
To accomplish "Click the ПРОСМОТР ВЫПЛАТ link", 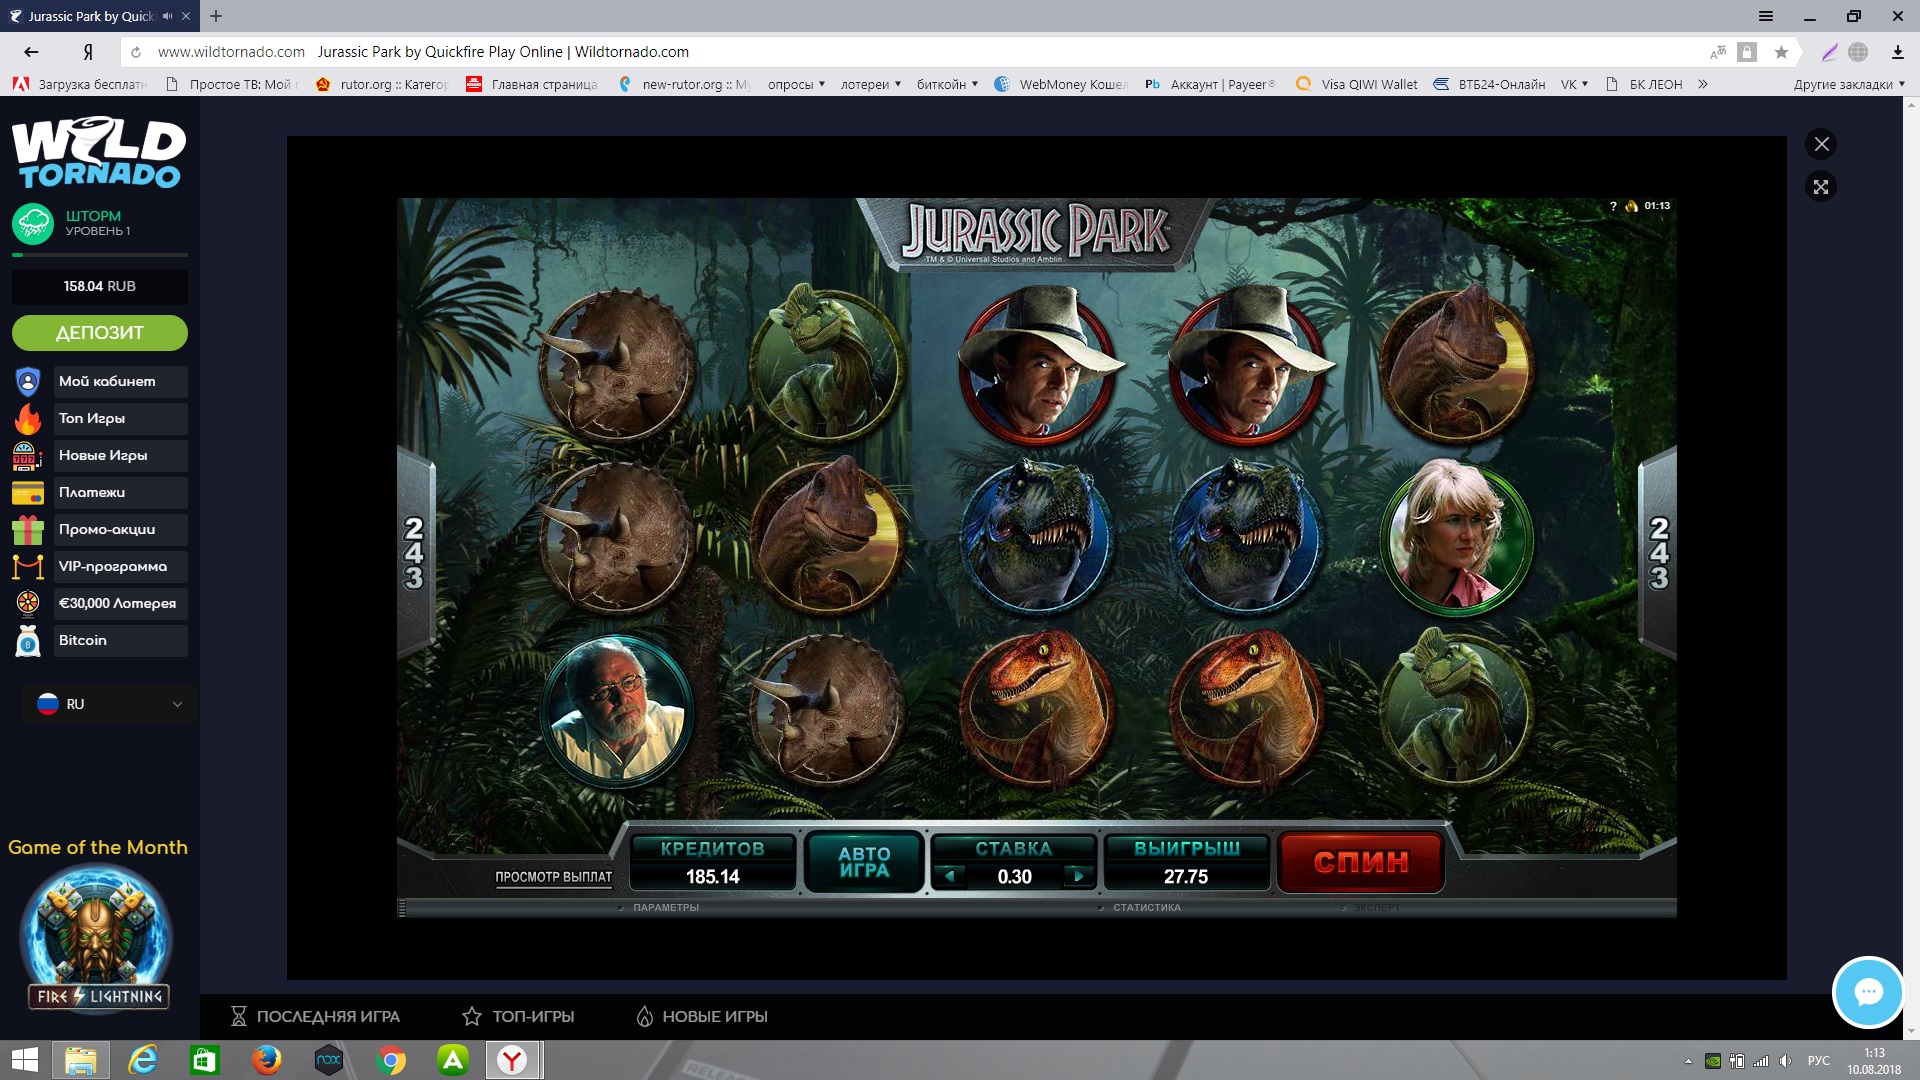I will click(553, 877).
